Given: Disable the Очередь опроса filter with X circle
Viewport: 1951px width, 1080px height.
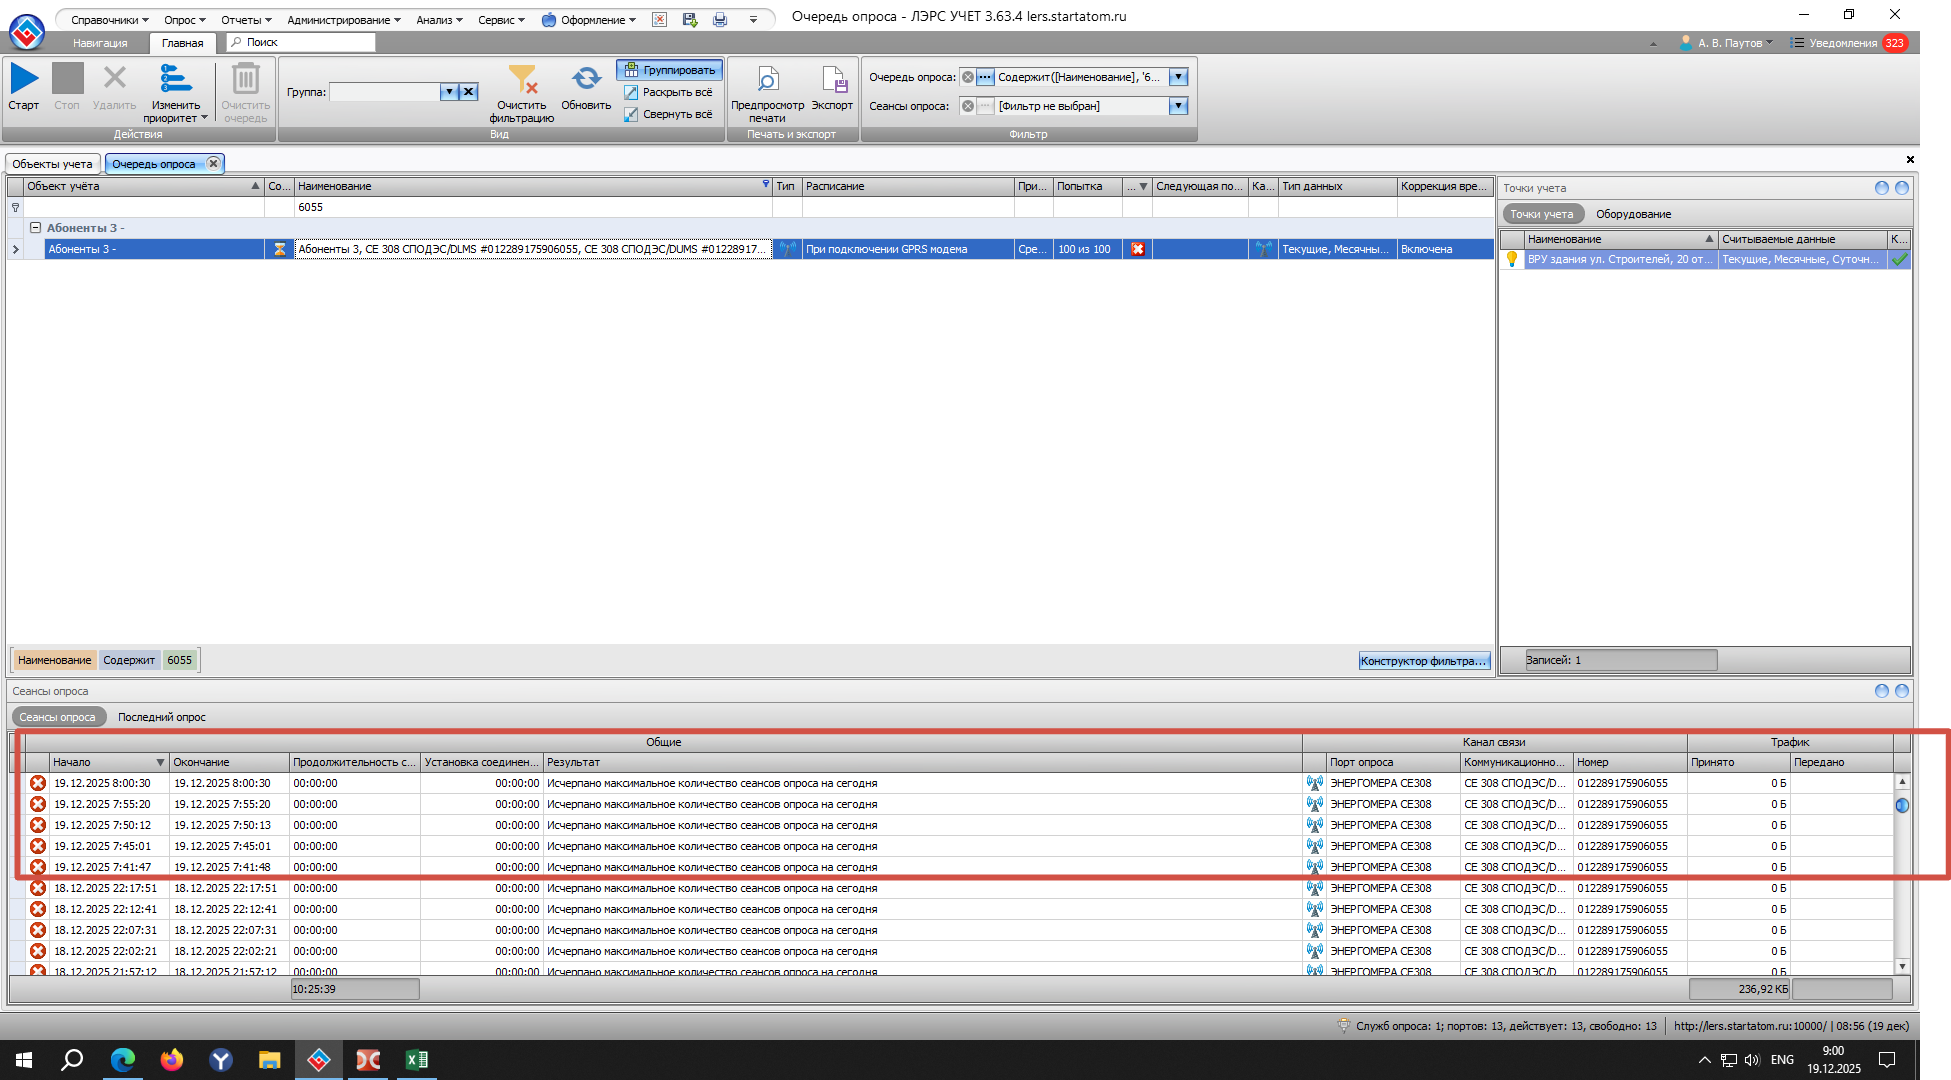Looking at the screenshot, I should [x=967, y=77].
